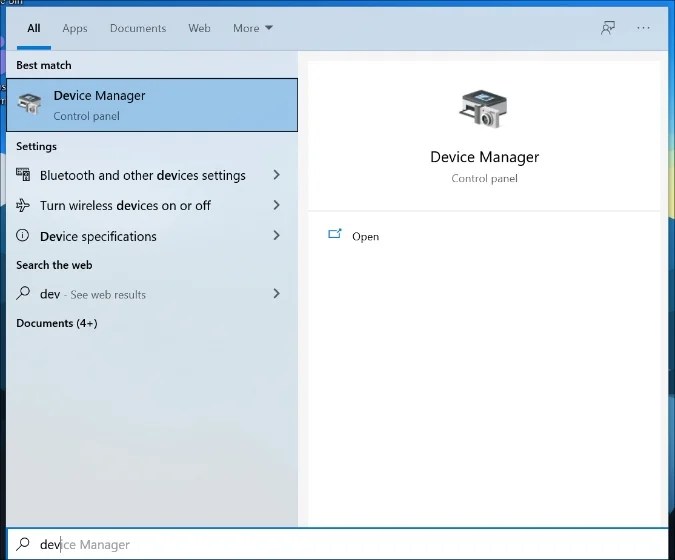Click the Documents (4+) heading
Screen dimensions: 675x560
57,323
